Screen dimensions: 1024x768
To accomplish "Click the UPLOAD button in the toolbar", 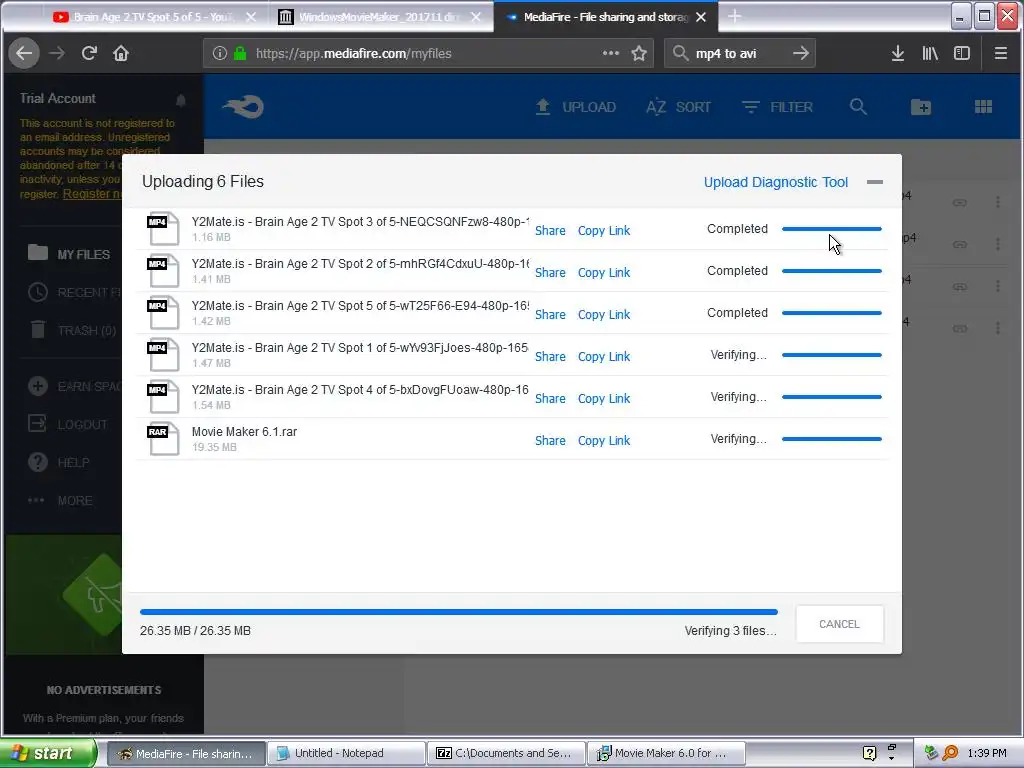I will pyautogui.click(x=575, y=106).
